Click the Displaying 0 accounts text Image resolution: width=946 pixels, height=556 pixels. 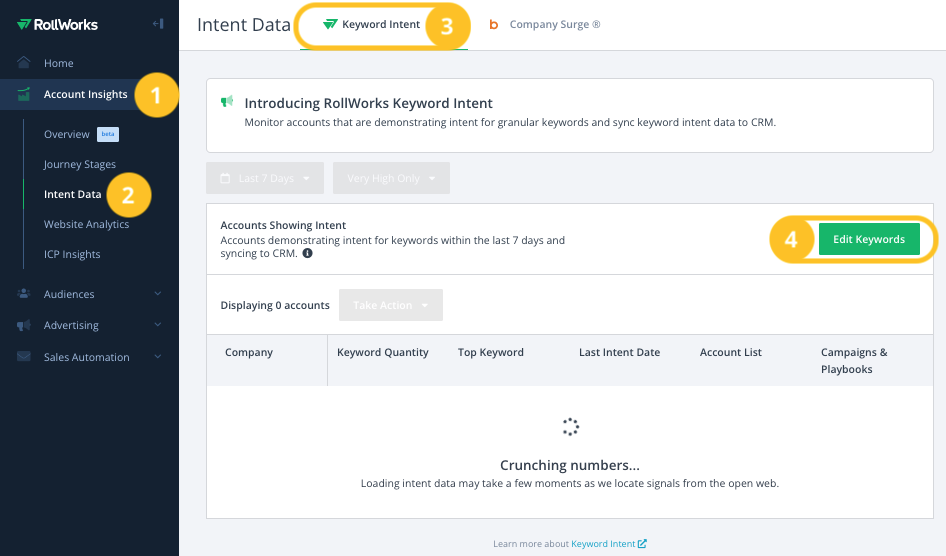[x=275, y=305]
